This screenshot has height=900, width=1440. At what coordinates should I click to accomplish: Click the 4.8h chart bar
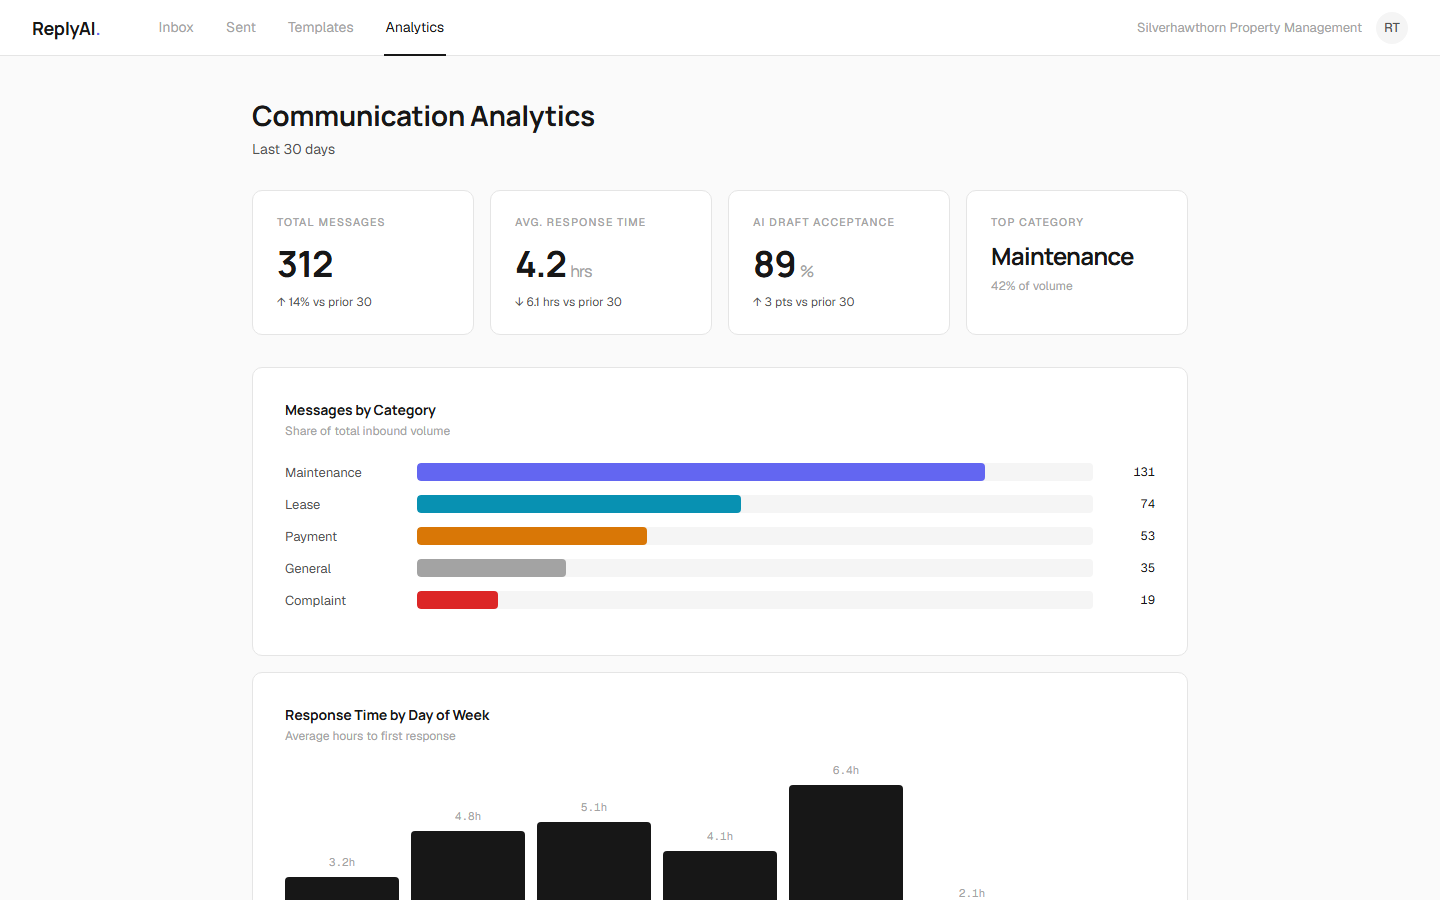468,865
